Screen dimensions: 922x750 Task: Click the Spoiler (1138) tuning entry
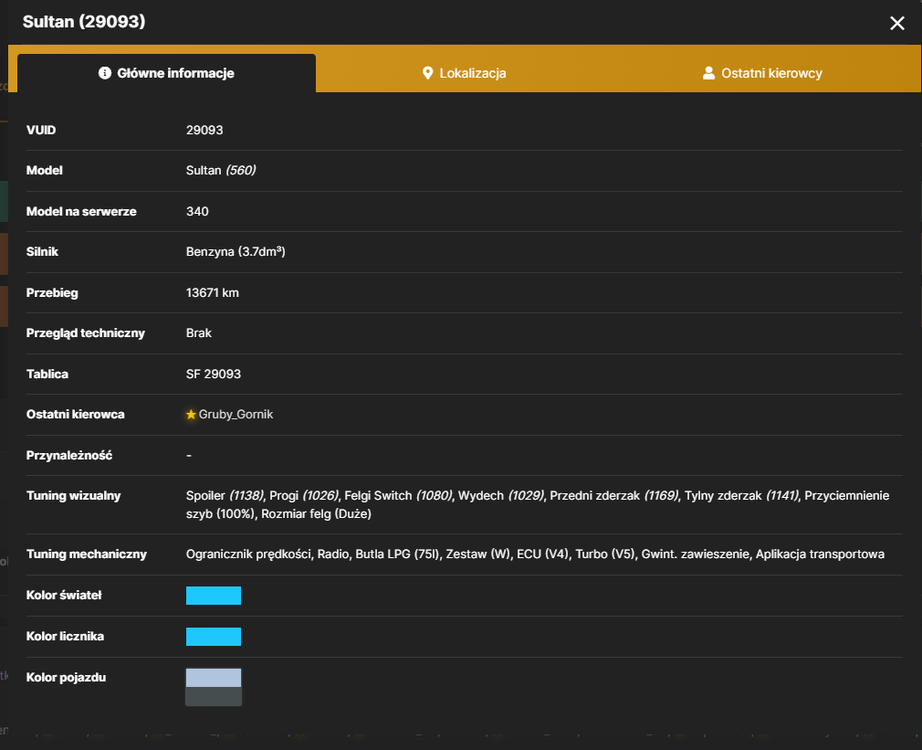point(225,496)
